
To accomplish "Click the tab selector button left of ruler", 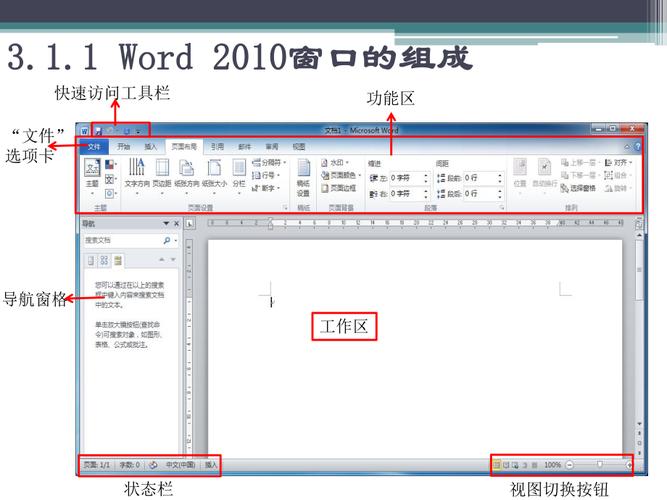I will [x=190, y=223].
